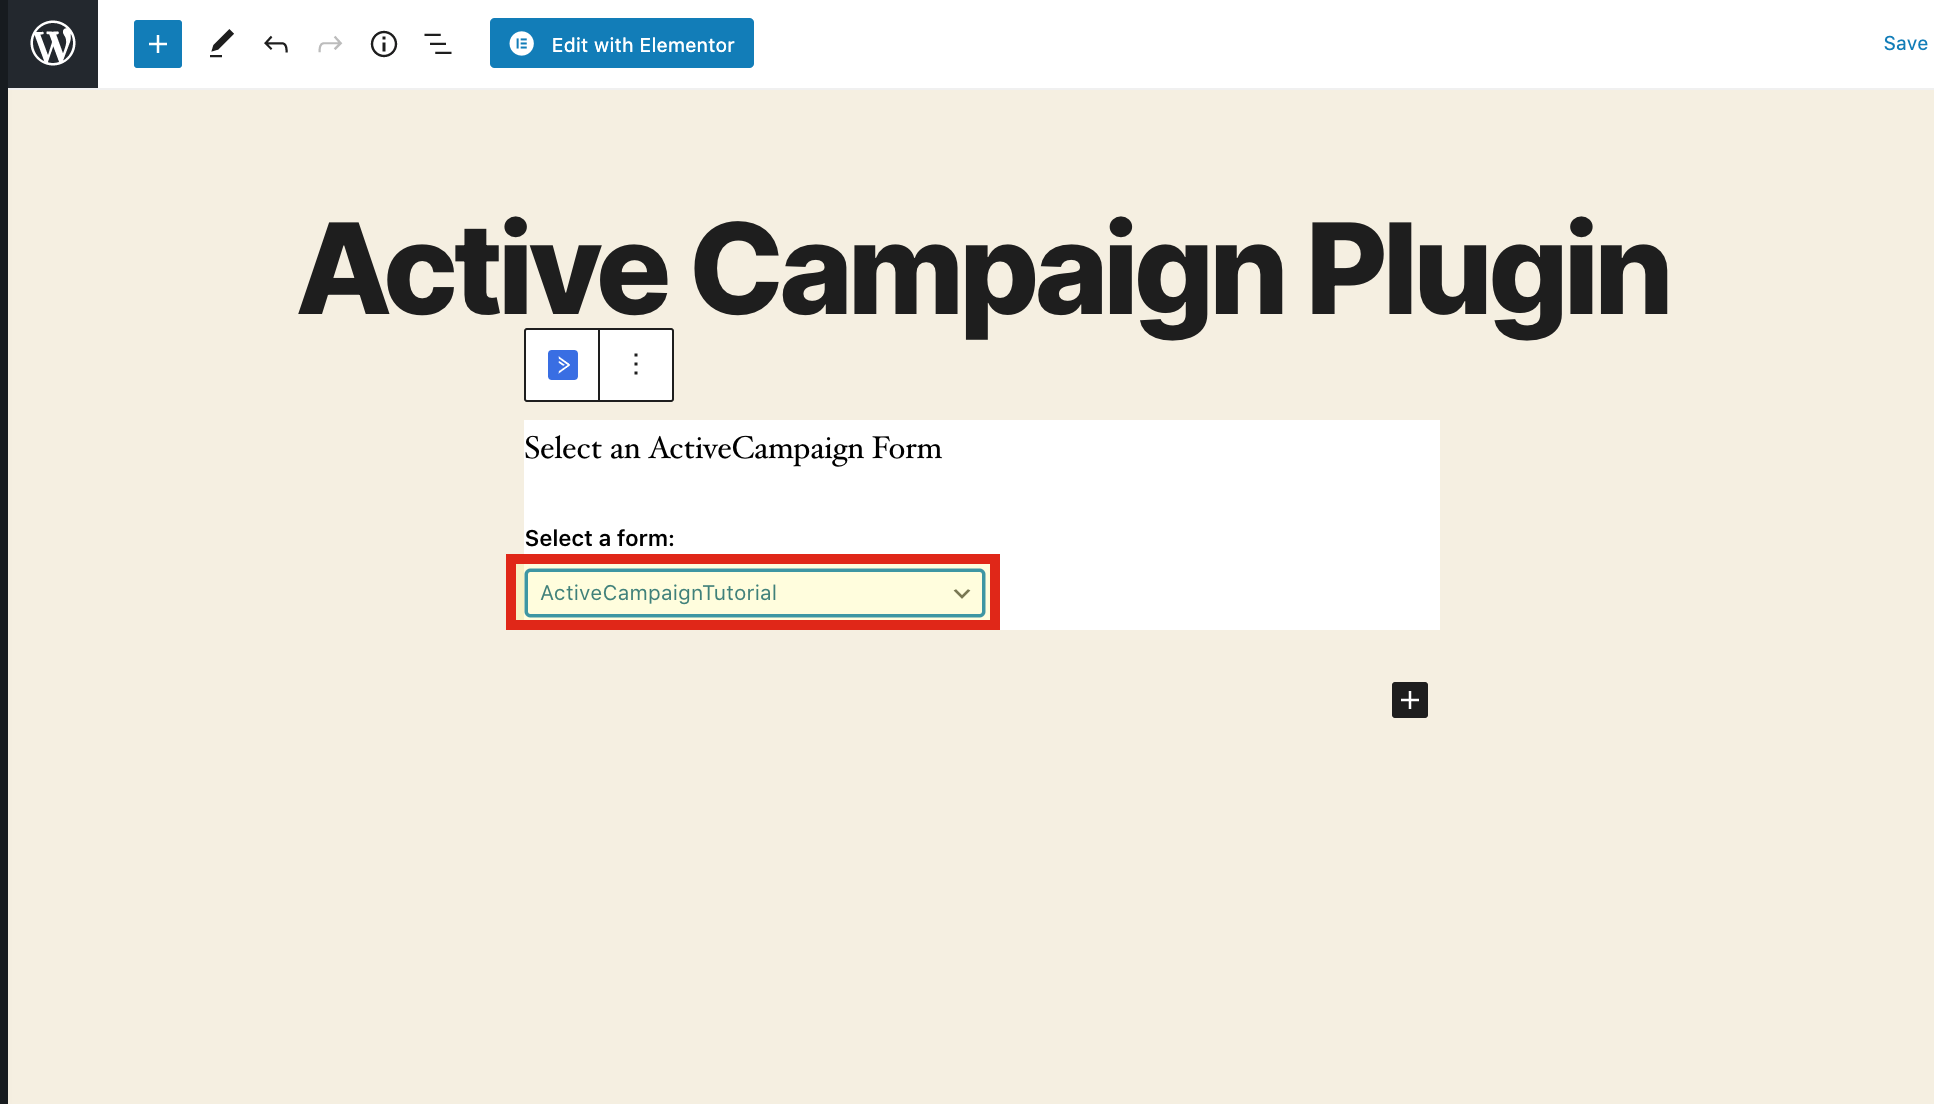Click the "Select a form:" label
This screenshot has height=1104, width=1934.
click(600, 538)
